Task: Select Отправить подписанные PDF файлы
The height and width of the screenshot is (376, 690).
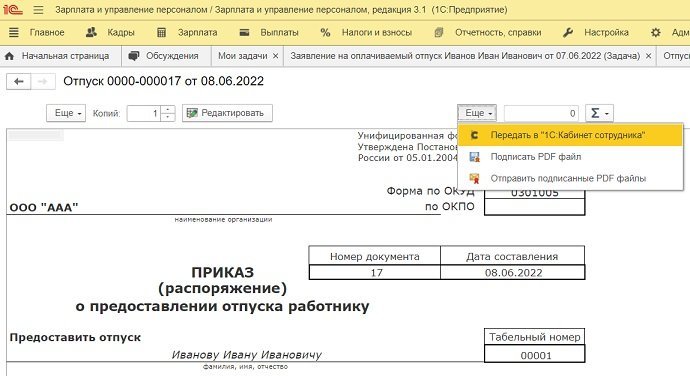Action: coord(571,178)
